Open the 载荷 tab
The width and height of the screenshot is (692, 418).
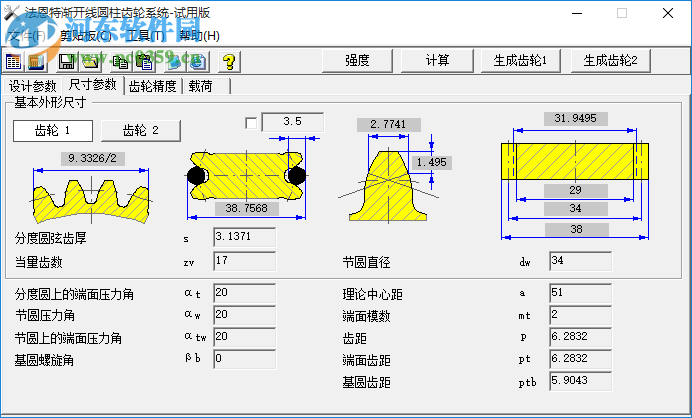[201, 86]
